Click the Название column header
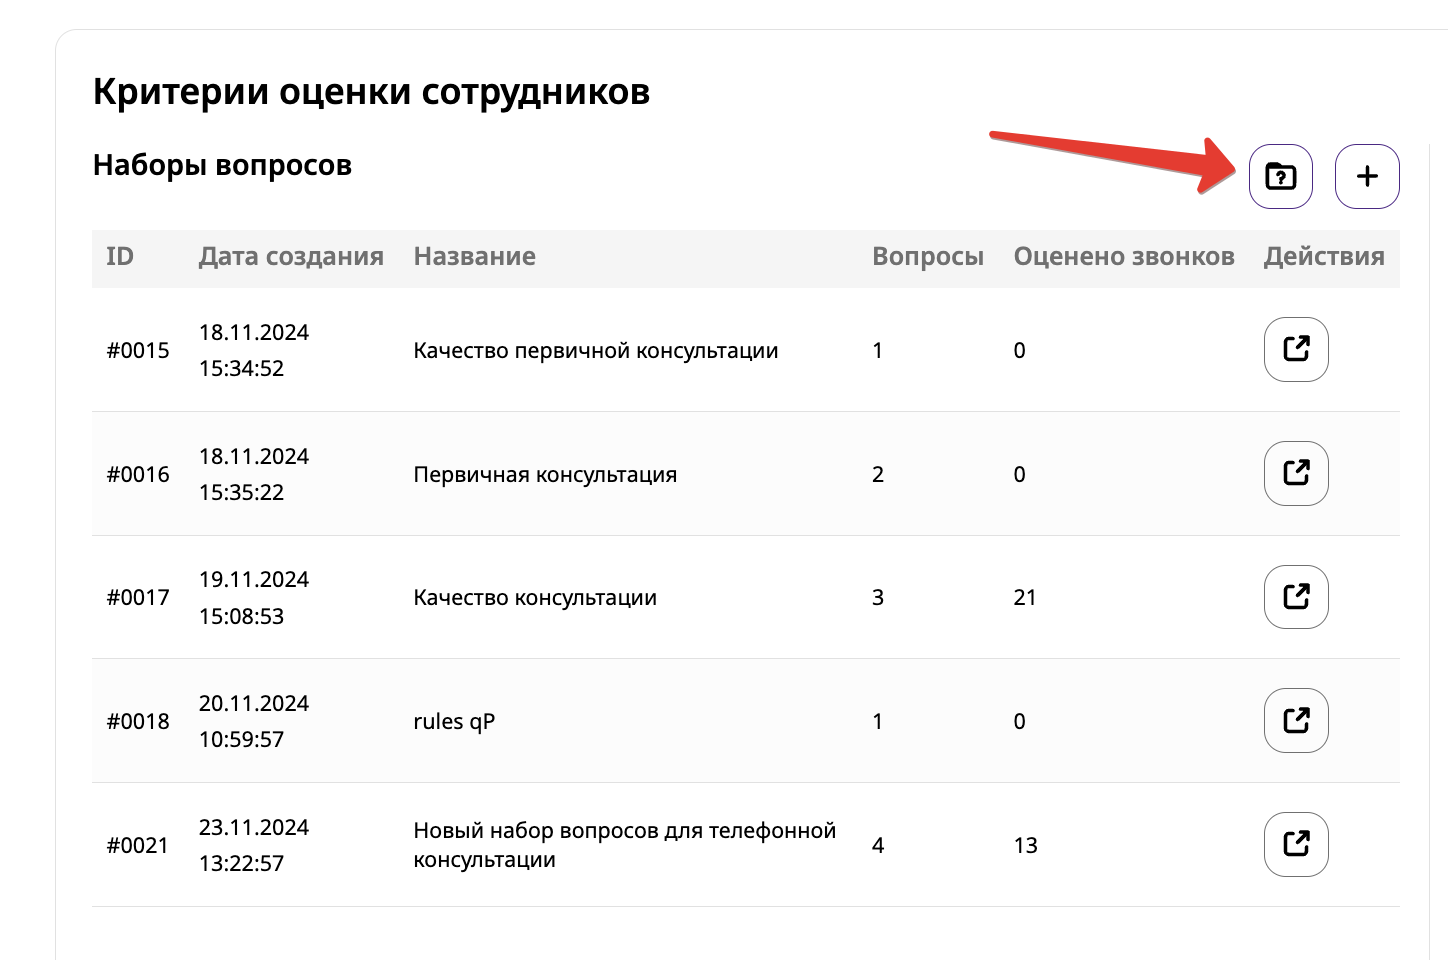Screen dimensions: 1448x960 pos(474,257)
